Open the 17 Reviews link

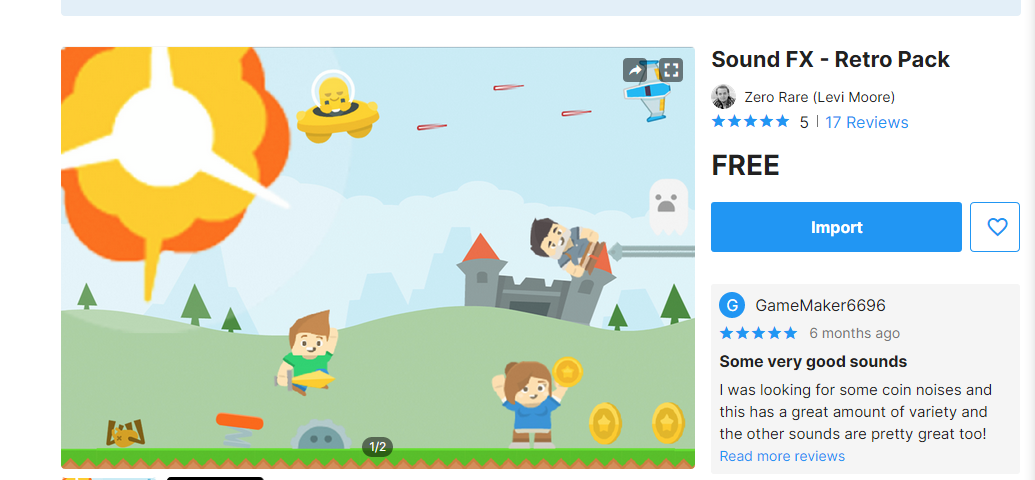pyautogui.click(x=867, y=122)
